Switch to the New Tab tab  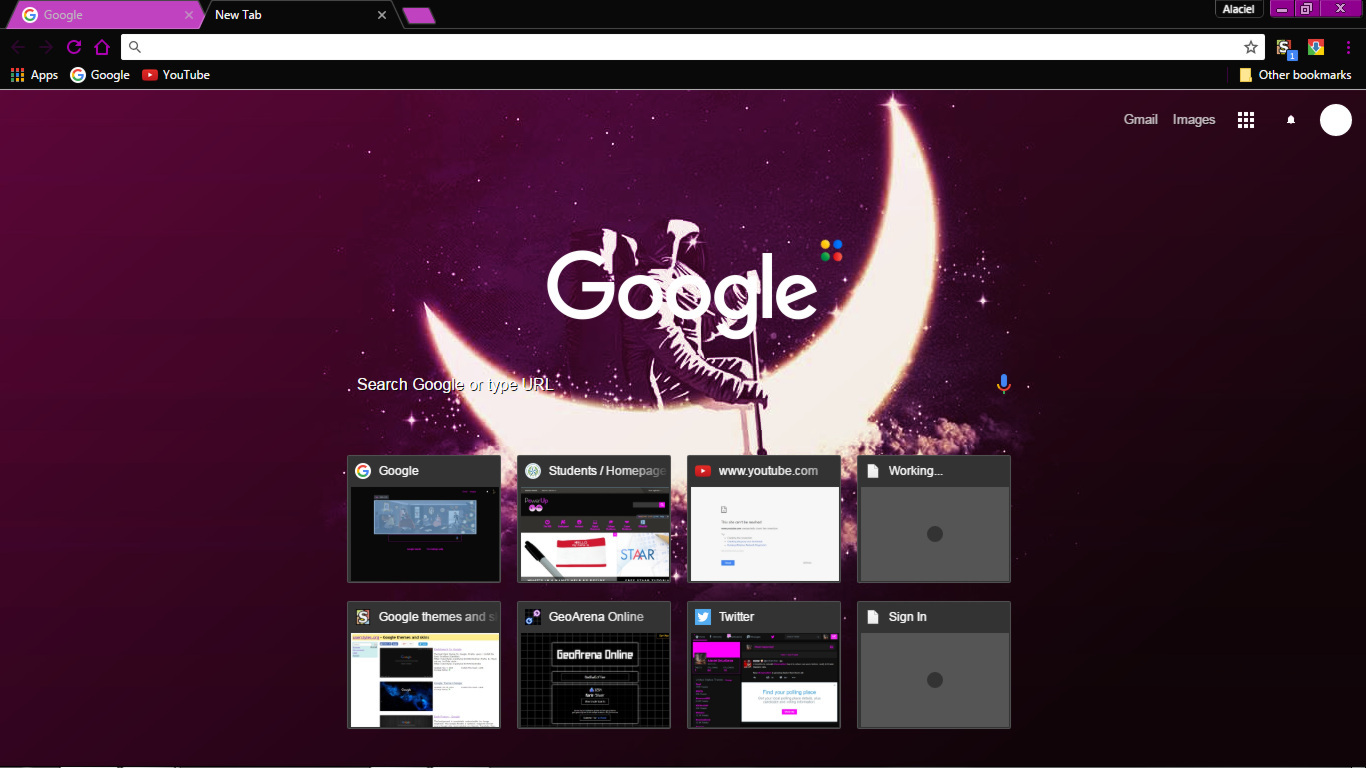pyautogui.click(x=297, y=15)
